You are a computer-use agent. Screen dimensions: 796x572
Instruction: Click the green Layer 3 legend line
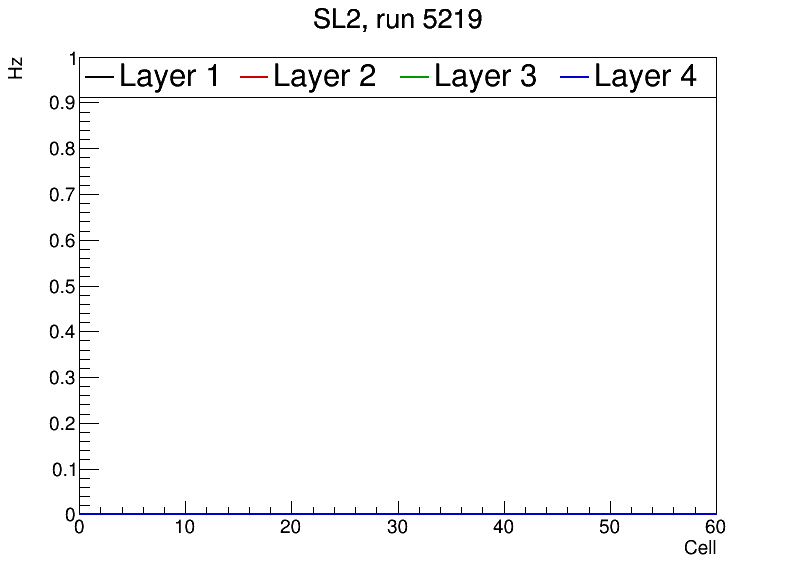[x=416, y=77]
